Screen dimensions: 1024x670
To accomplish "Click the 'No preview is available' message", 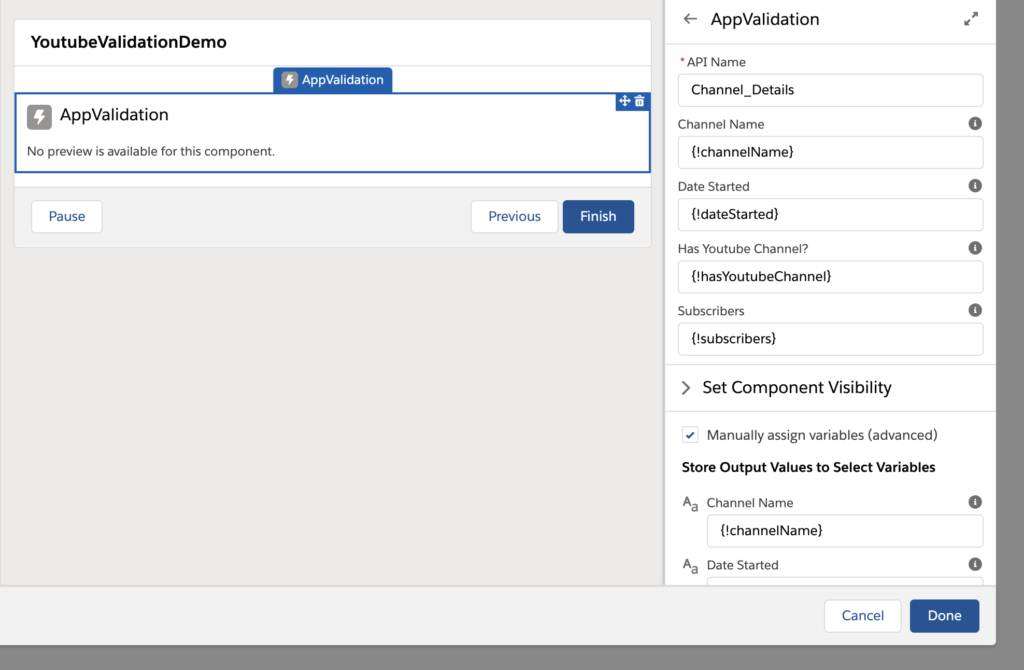I will pyautogui.click(x=151, y=151).
